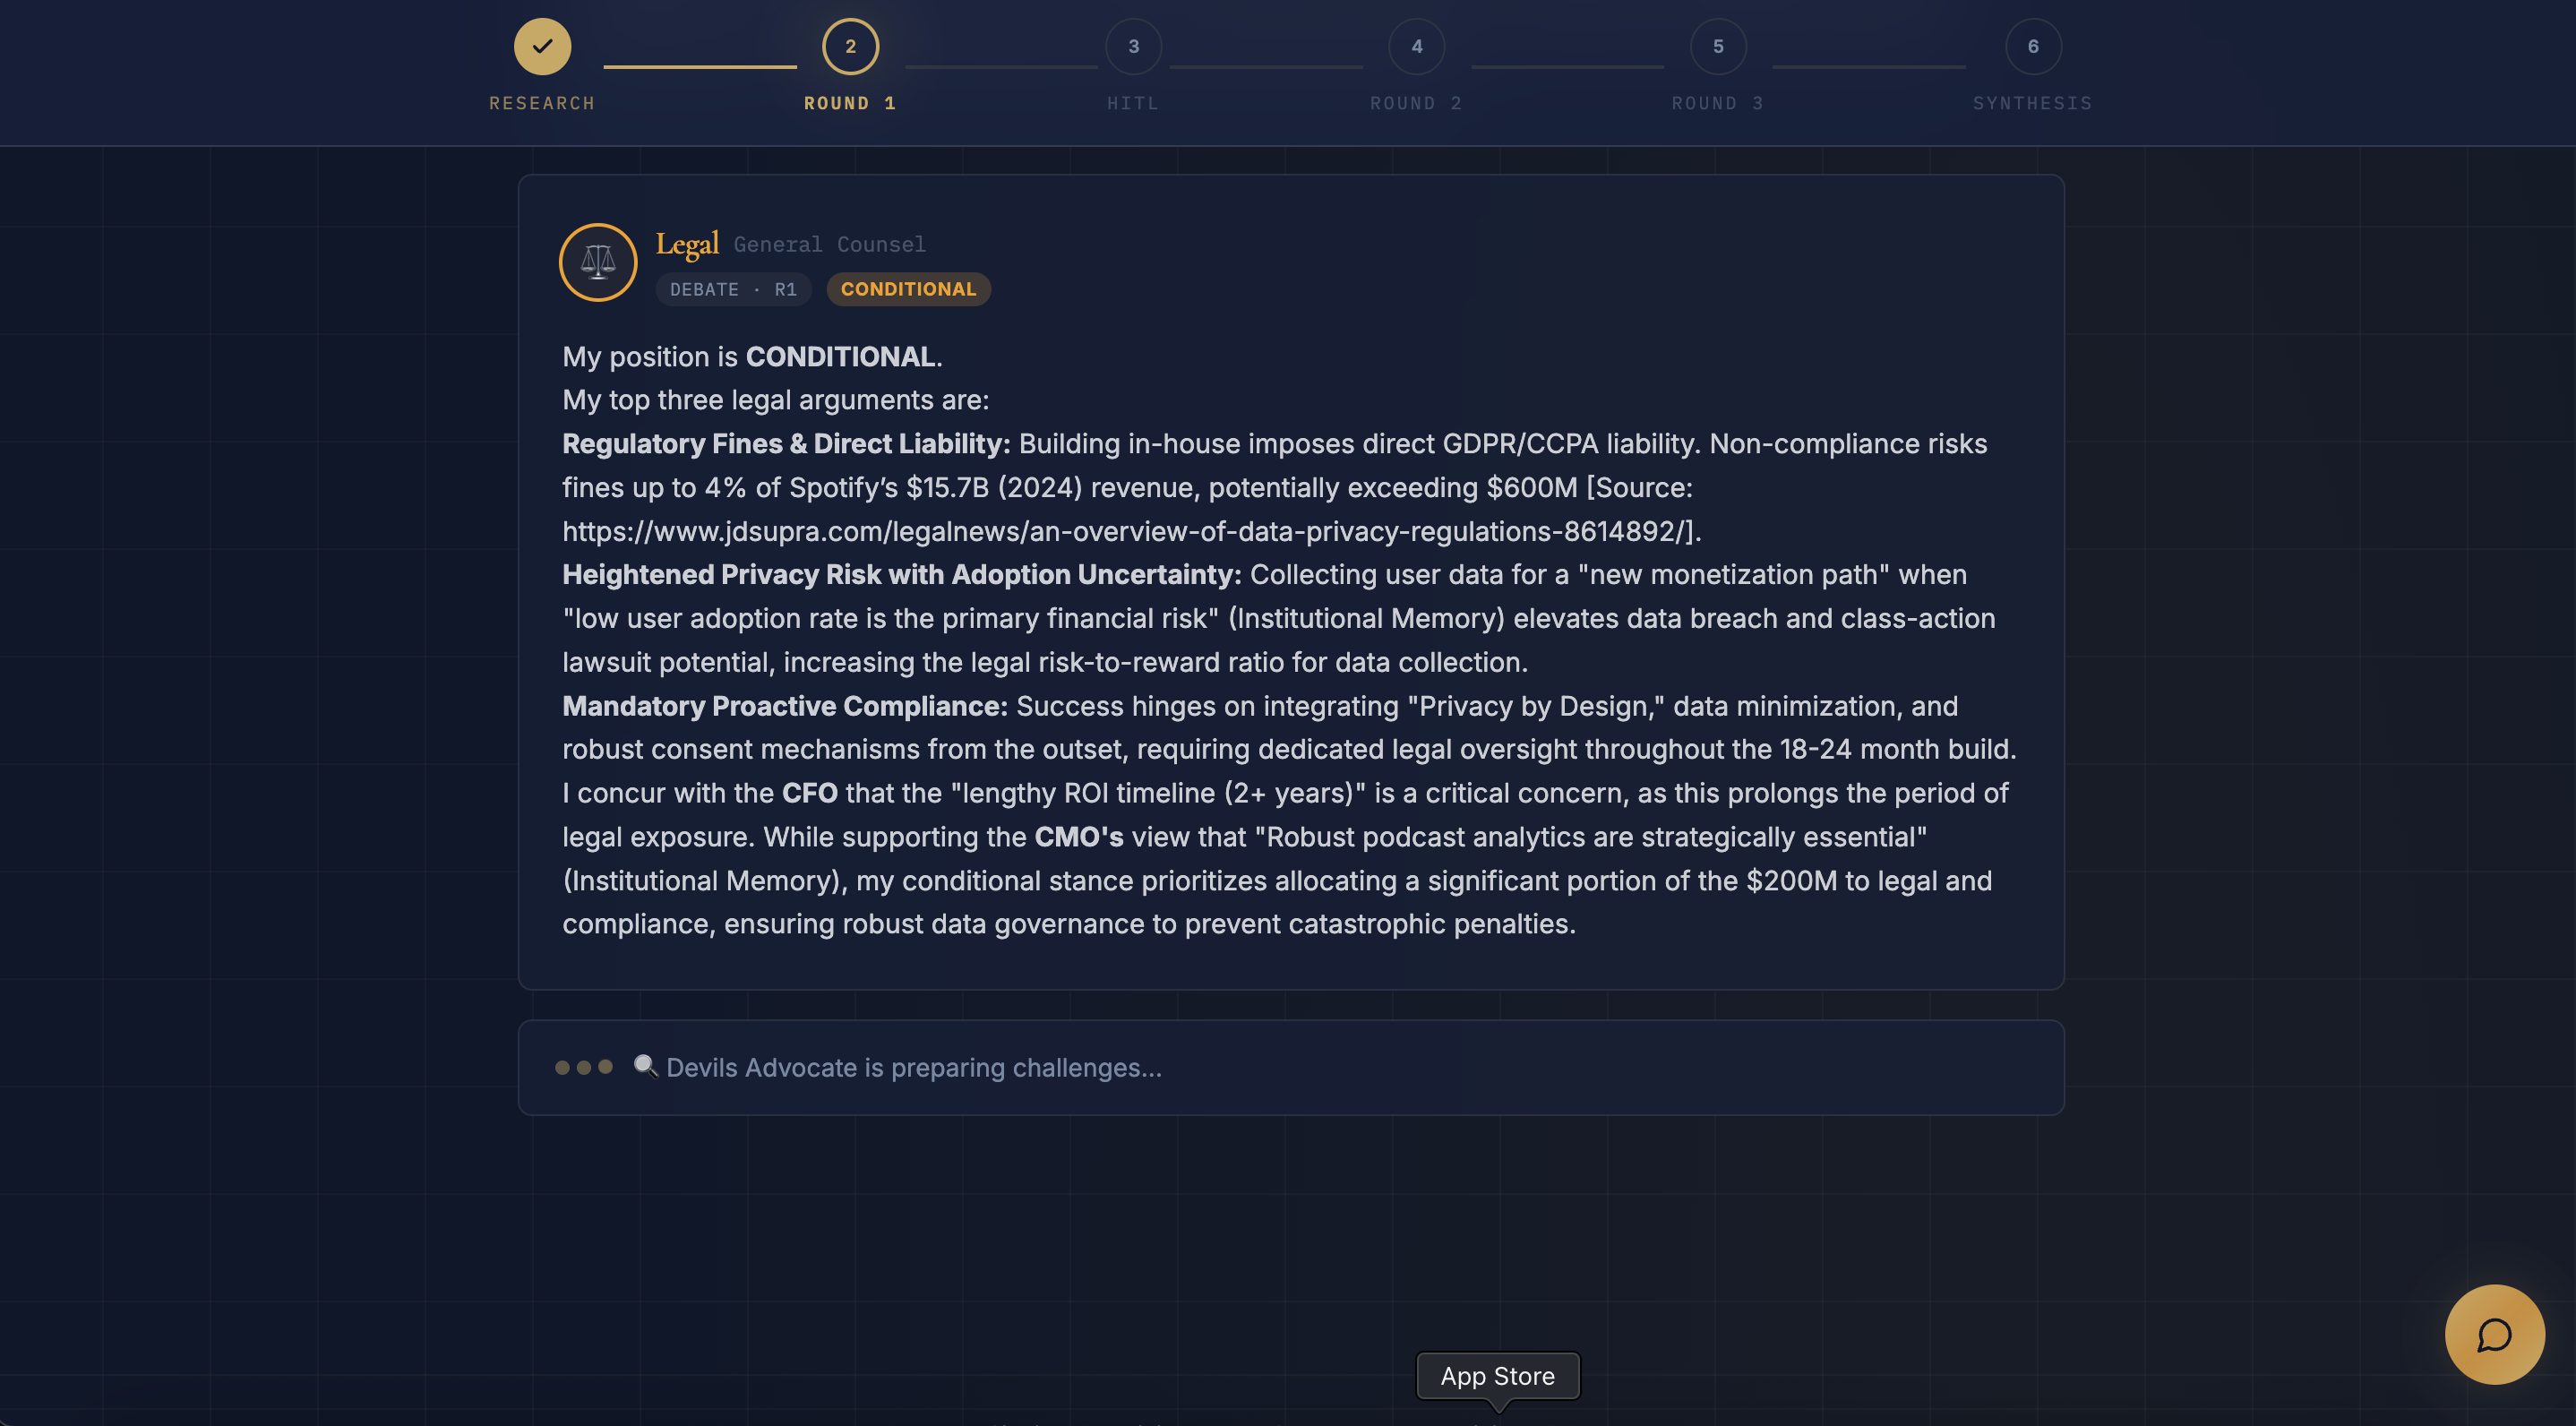This screenshot has width=2576, height=1426.
Task: Click the three loading dots indicator
Action: [584, 1067]
